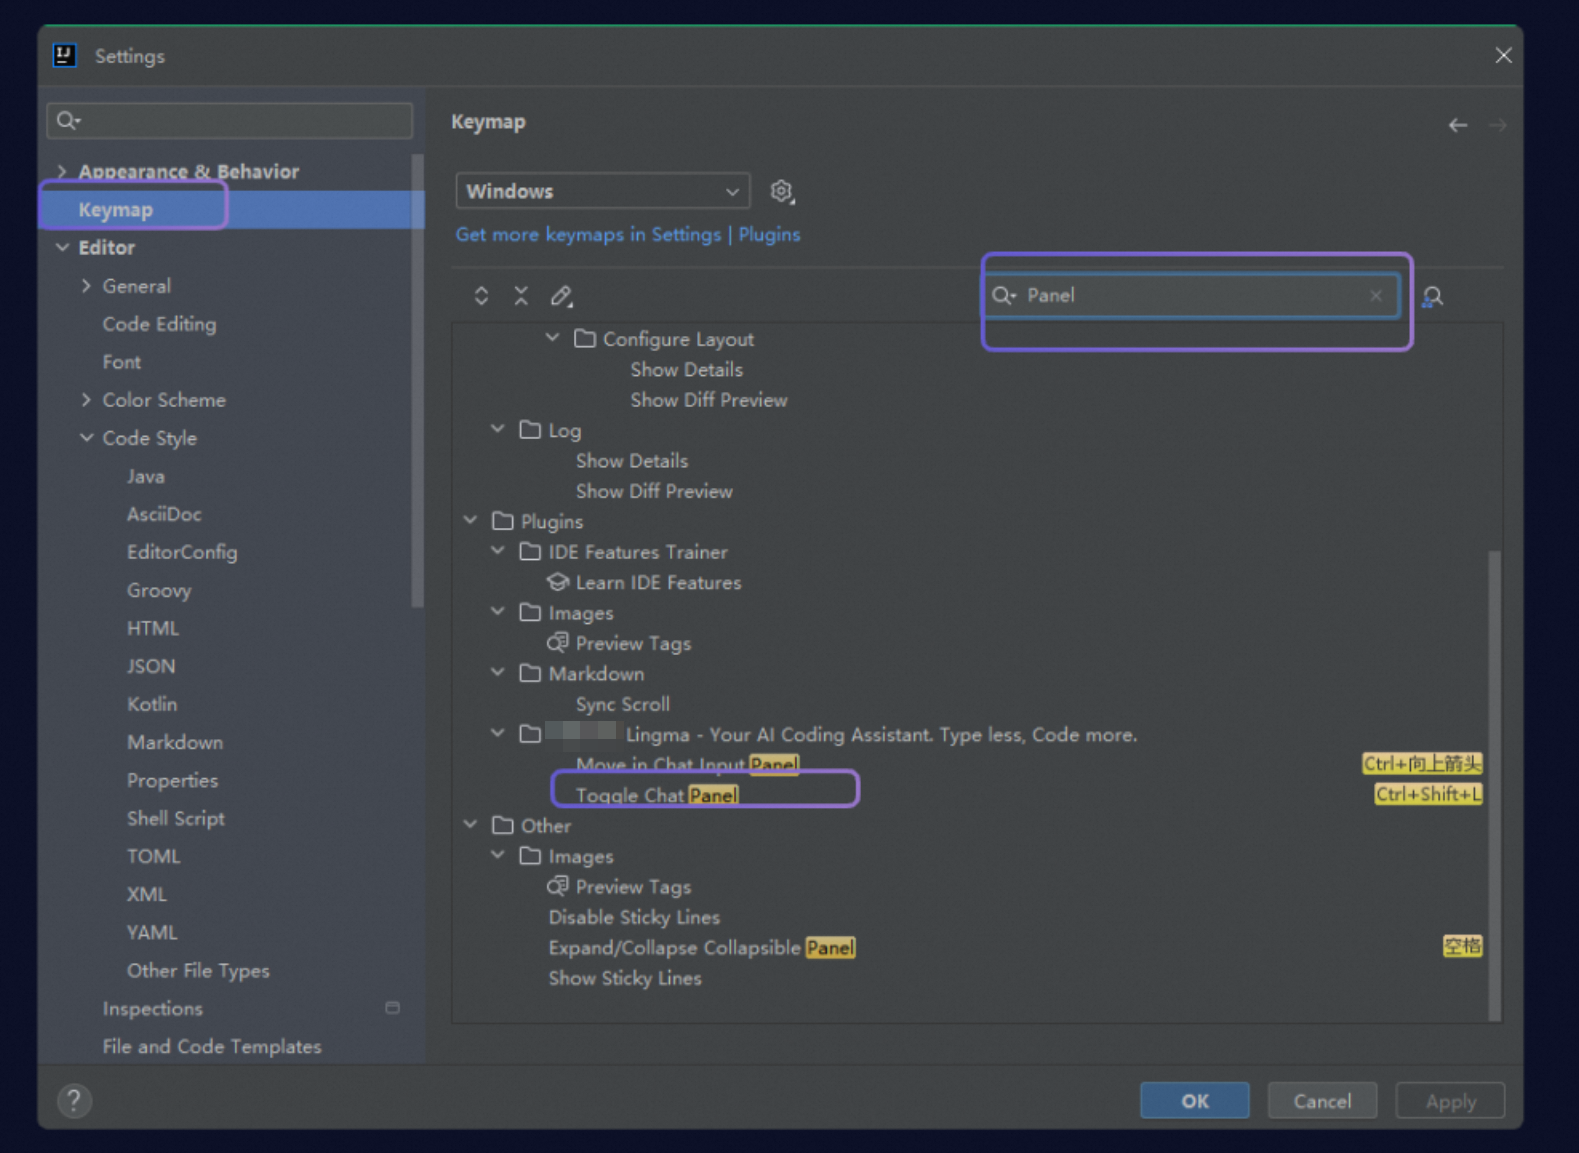Image resolution: width=1579 pixels, height=1153 pixels.
Task: Expand Appearance & Behavior section
Action: coord(62,172)
